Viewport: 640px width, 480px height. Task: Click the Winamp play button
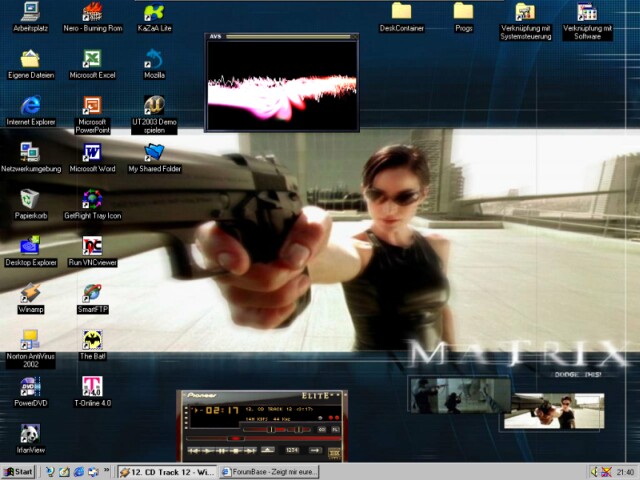tap(208, 451)
